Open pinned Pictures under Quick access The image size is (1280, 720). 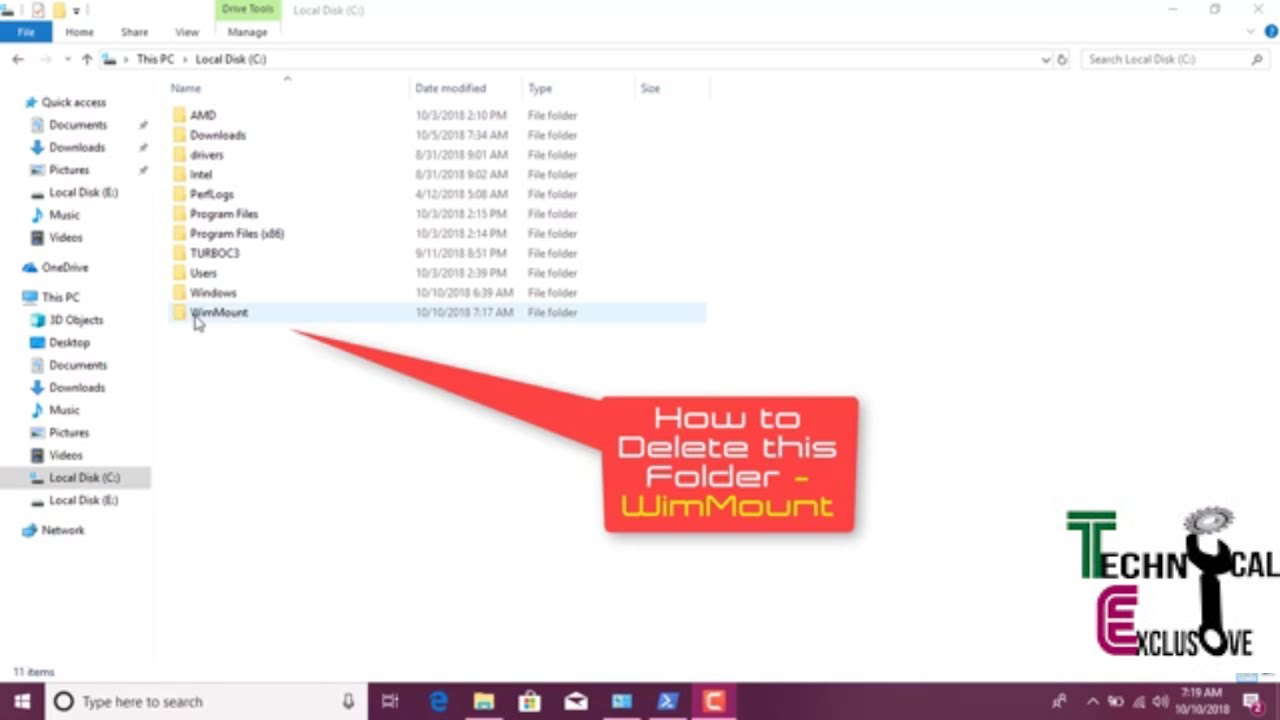69,170
